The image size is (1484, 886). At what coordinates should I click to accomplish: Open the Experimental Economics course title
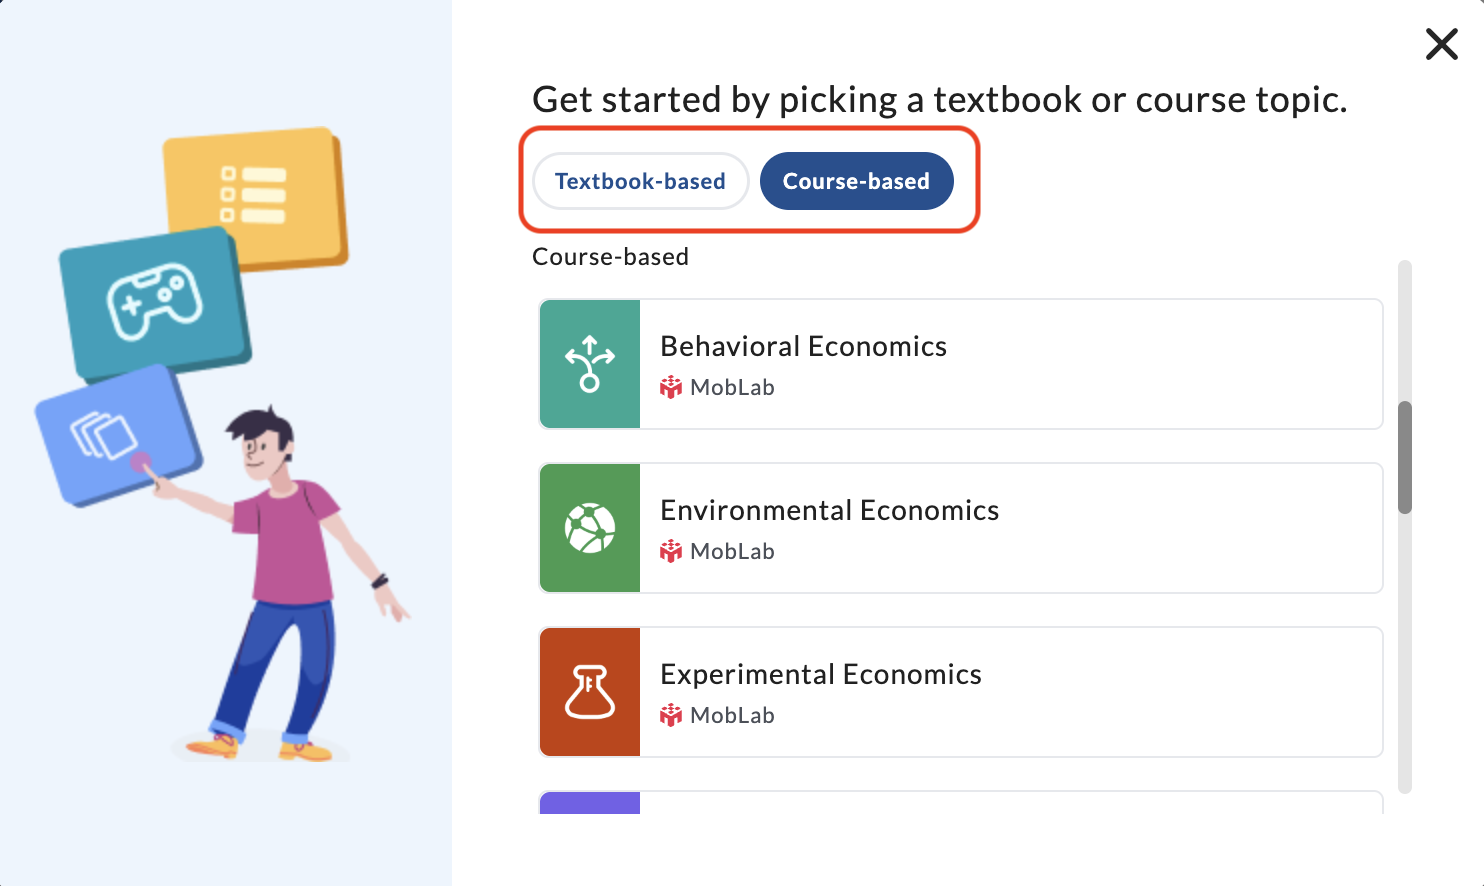click(820, 674)
